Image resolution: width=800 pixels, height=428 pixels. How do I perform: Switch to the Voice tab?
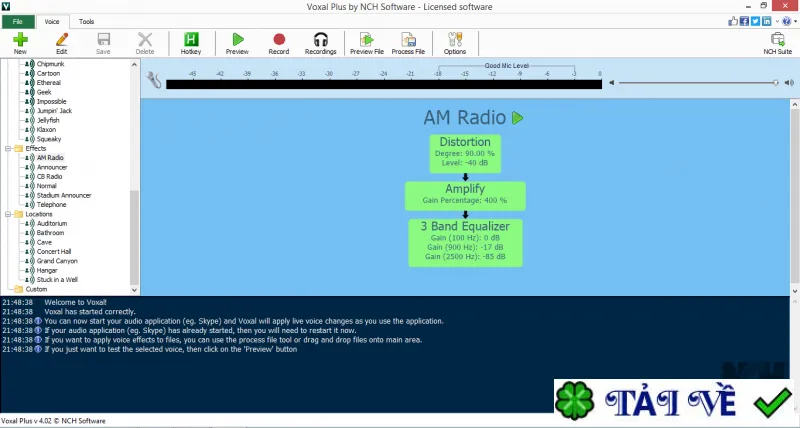tap(52, 21)
